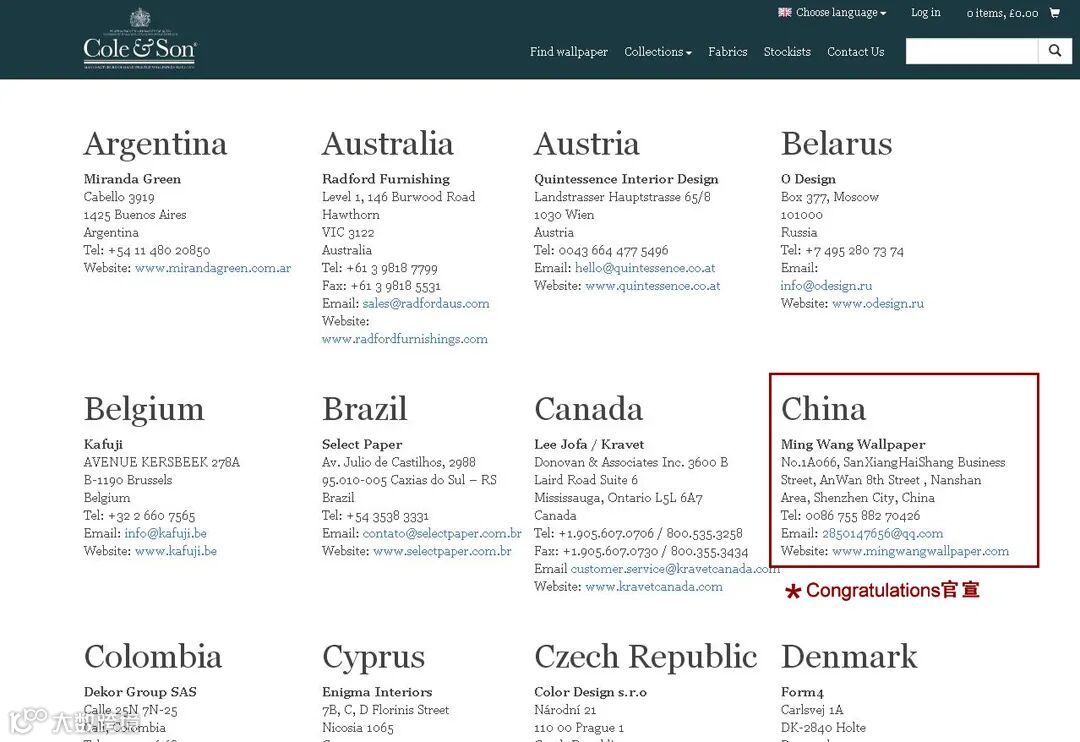This screenshot has width=1080, height=742.
Task: Click the China heading
Action: (823, 409)
